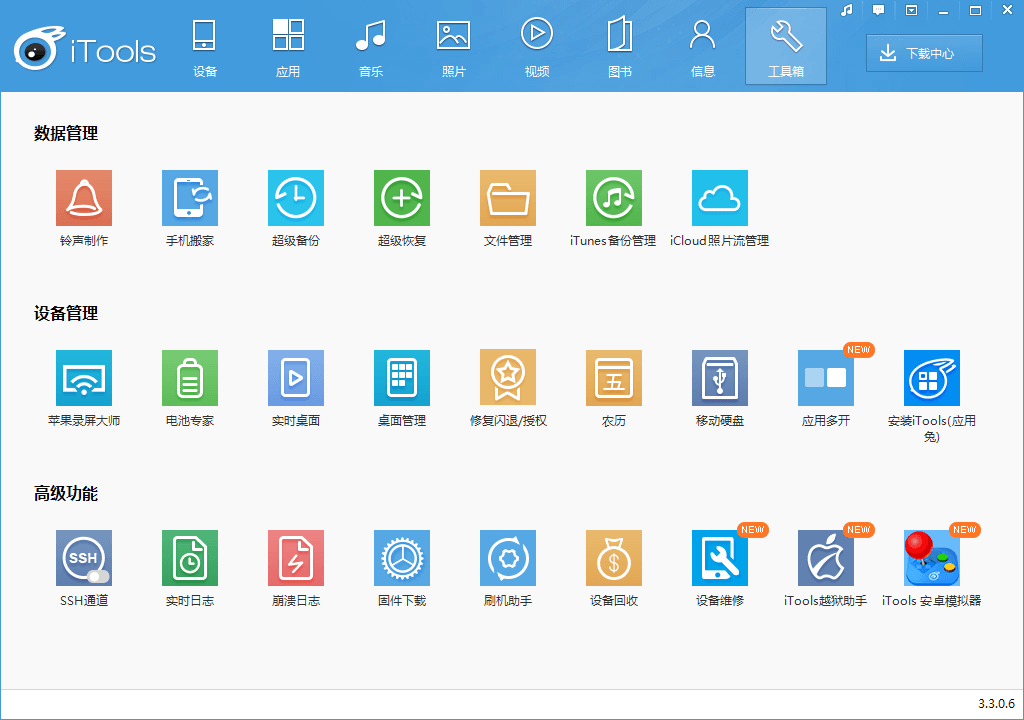
Task: Open 设备回收 device recycling
Action: coord(614,558)
